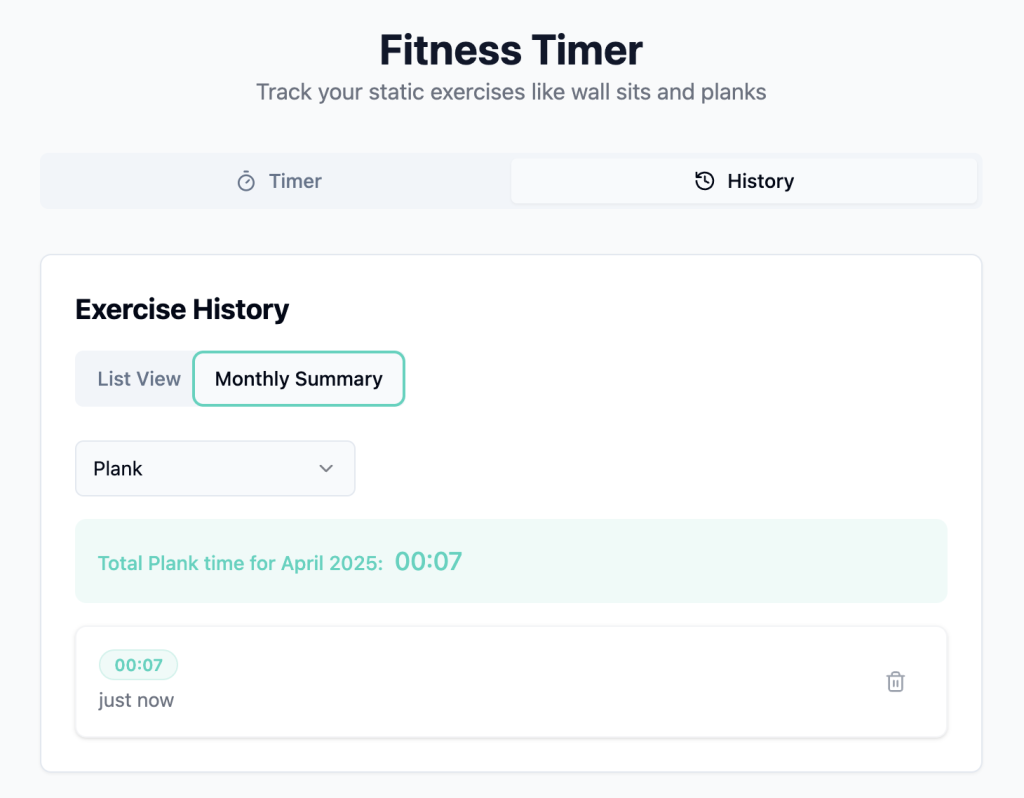Click the Exercise History heading
Viewport: 1024px width, 798px height.
pos(182,309)
